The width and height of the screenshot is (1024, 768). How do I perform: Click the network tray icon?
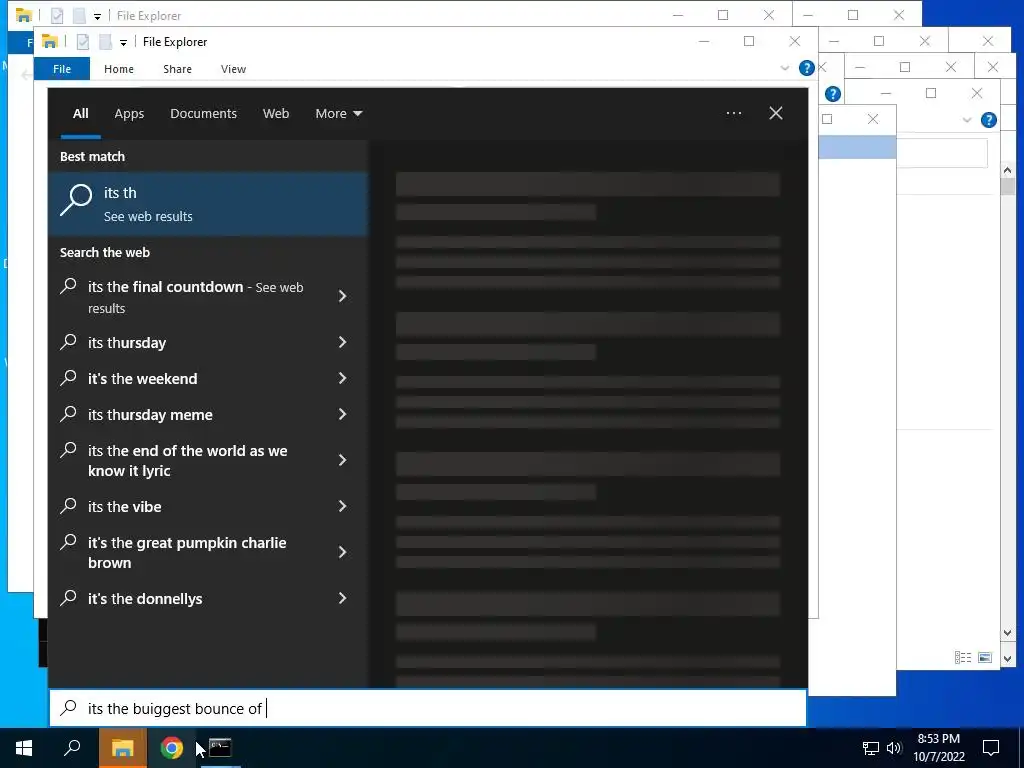click(x=871, y=748)
